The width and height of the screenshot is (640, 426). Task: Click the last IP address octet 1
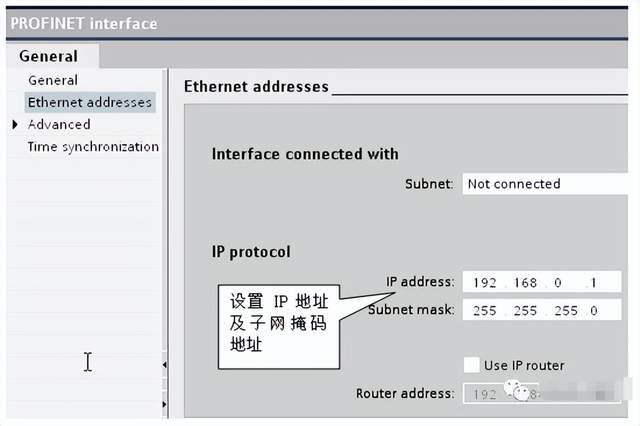click(593, 283)
